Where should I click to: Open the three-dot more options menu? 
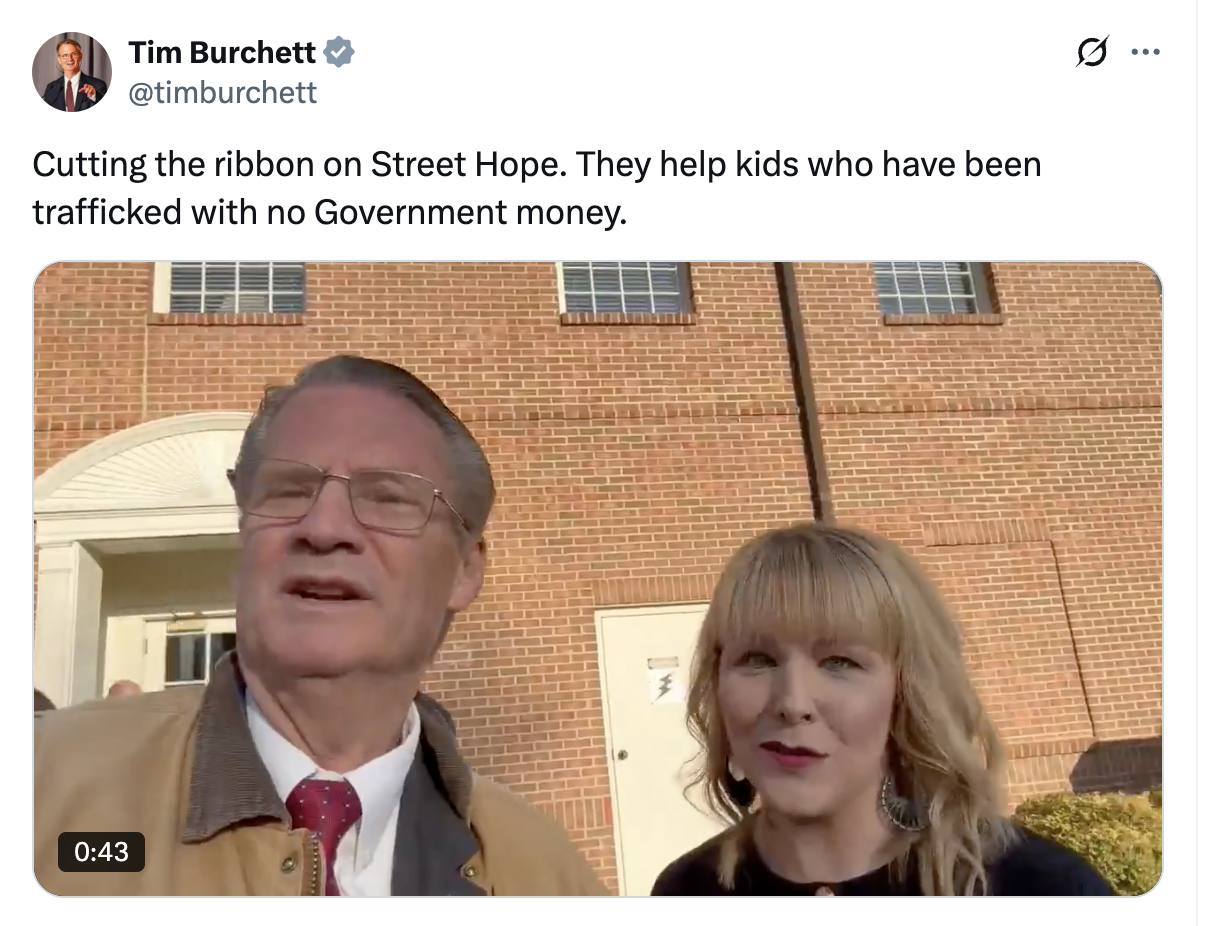(x=1145, y=51)
